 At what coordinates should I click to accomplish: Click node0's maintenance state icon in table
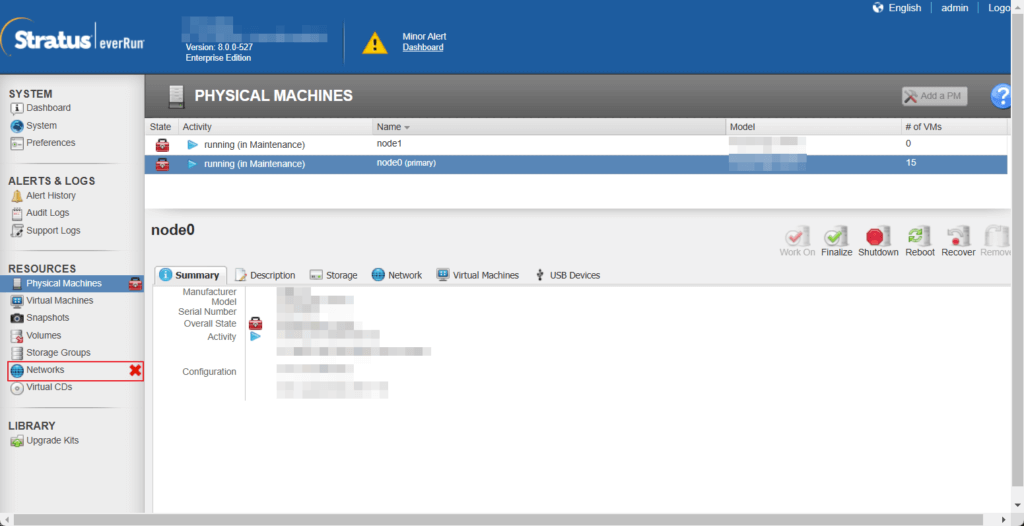pos(162,165)
